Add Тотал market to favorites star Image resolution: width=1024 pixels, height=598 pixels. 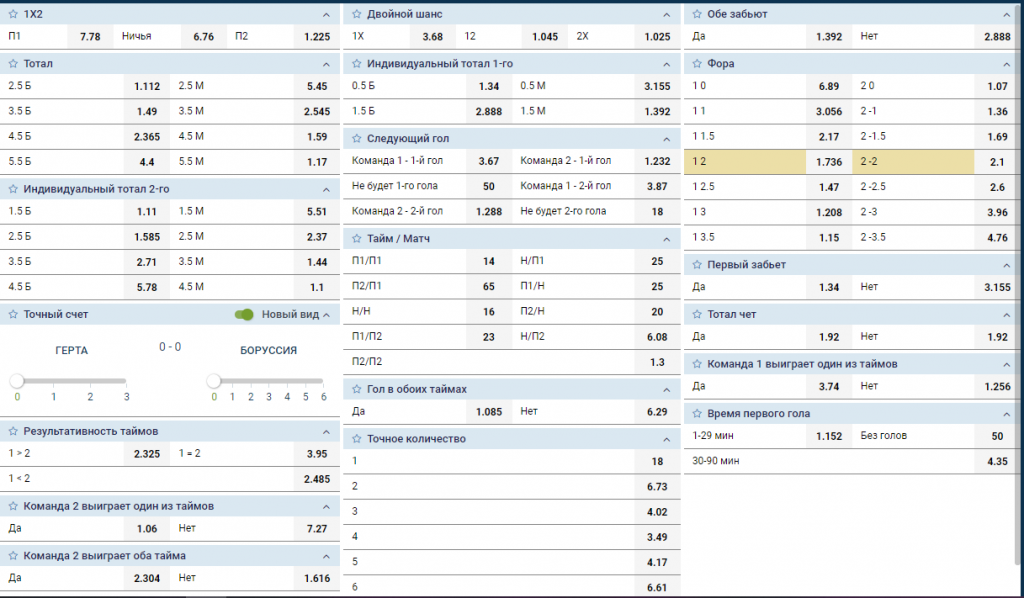(13, 64)
